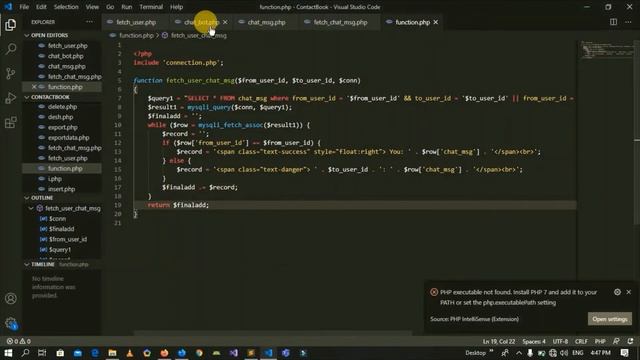Select chat_bot.php in Open Editors list

(x=66, y=56)
